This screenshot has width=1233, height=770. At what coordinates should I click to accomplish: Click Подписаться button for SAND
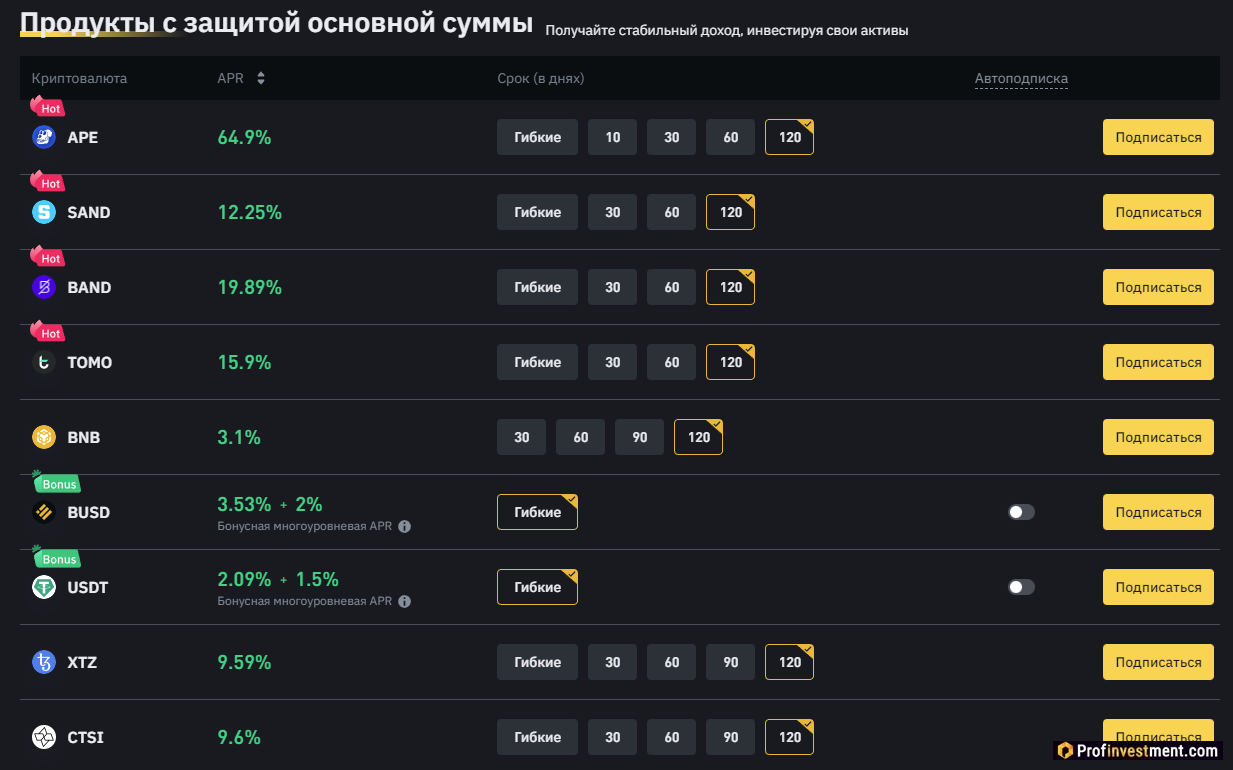pyautogui.click(x=1158, y=212)
